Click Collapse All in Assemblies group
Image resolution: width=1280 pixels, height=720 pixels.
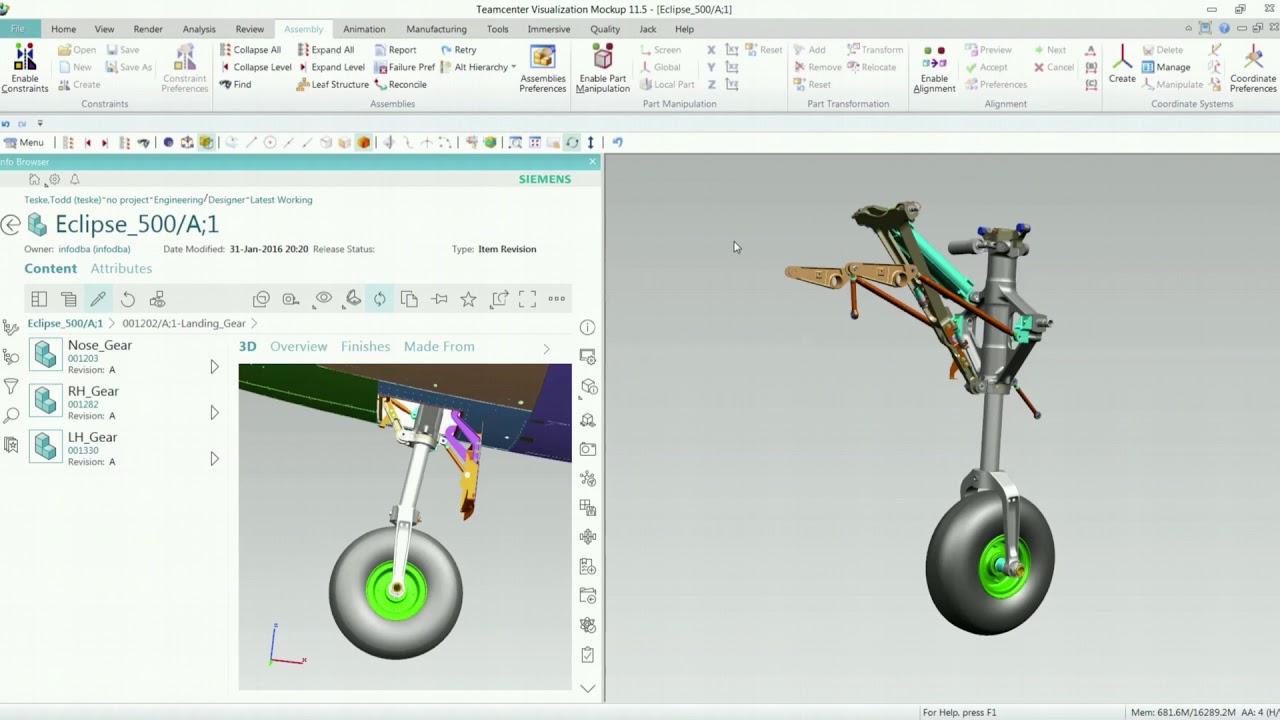click(x=250, y=50)
